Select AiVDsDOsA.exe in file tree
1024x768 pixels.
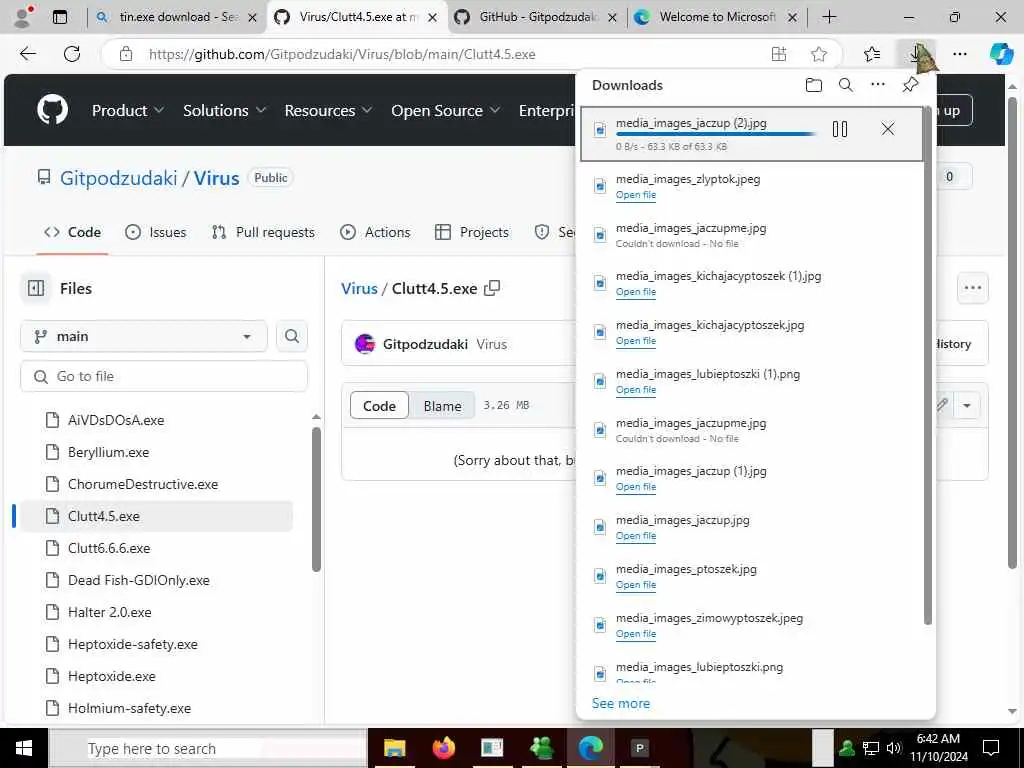[x=116, y=420]
